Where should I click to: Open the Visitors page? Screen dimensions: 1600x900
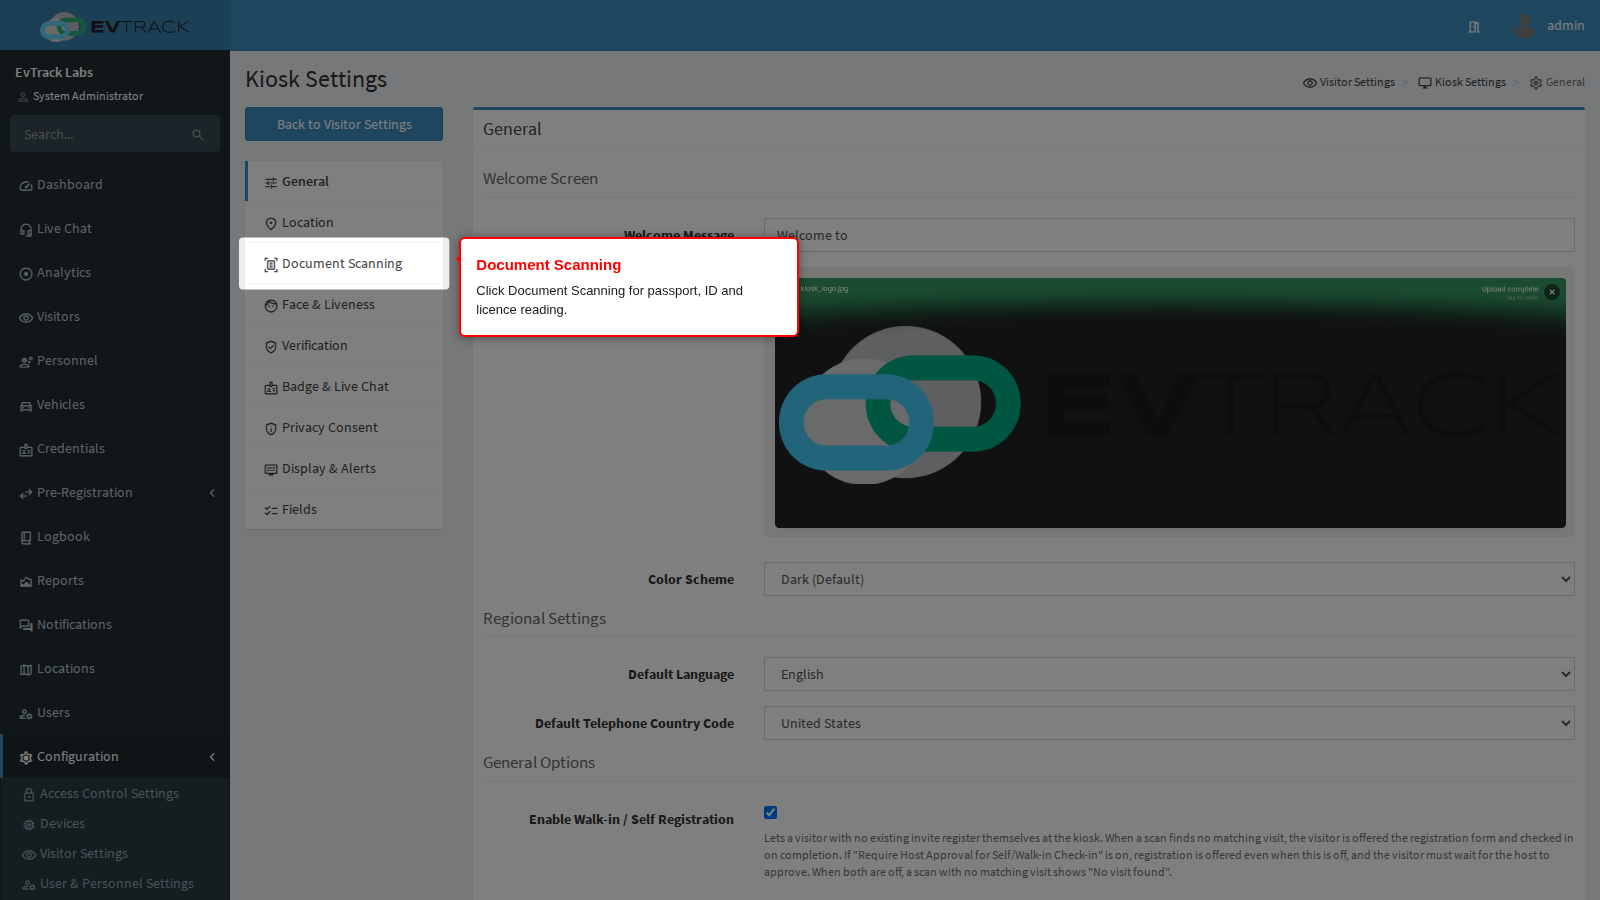coord(115,317)
